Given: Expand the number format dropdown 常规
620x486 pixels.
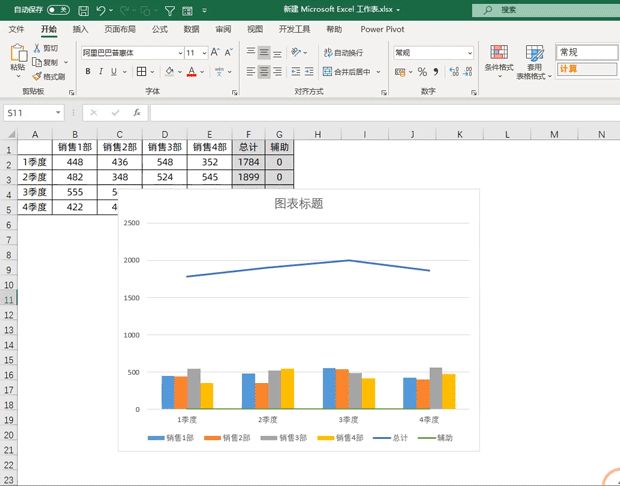Looking at the screenshot, I should (469, 53).
